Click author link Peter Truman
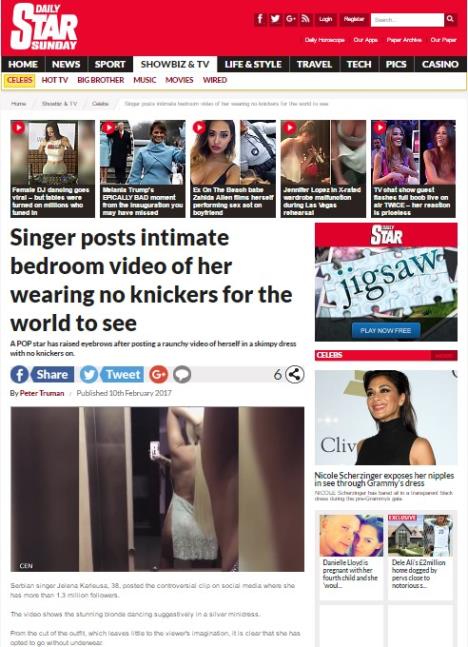This screenshot has height=647, width=468. [42, 393]
